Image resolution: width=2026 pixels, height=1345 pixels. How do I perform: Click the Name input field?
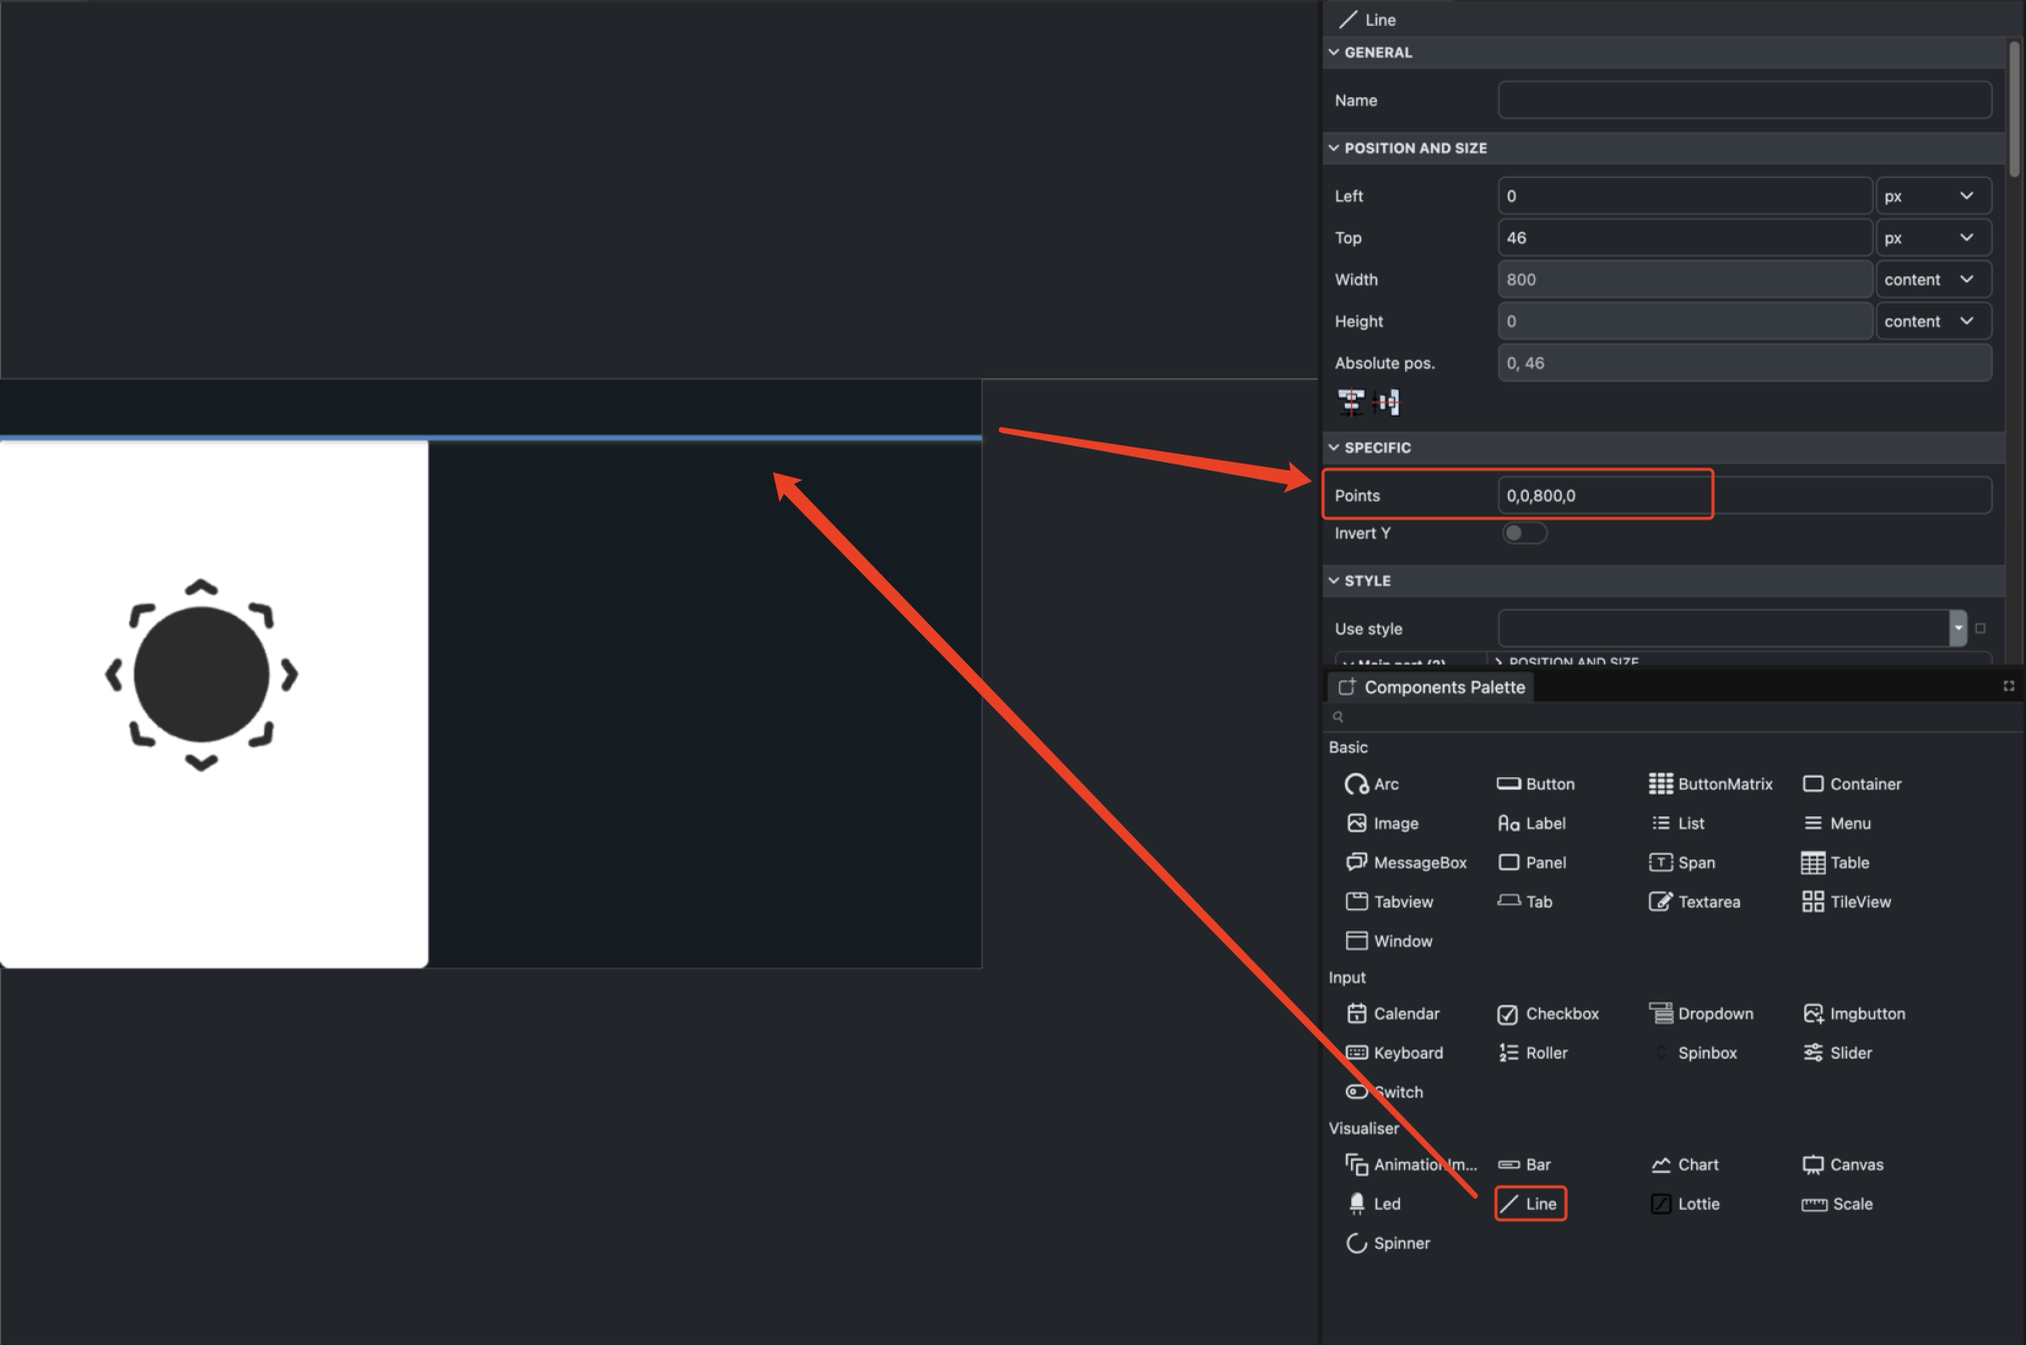pyautogui.click(x=1744, y=100)
